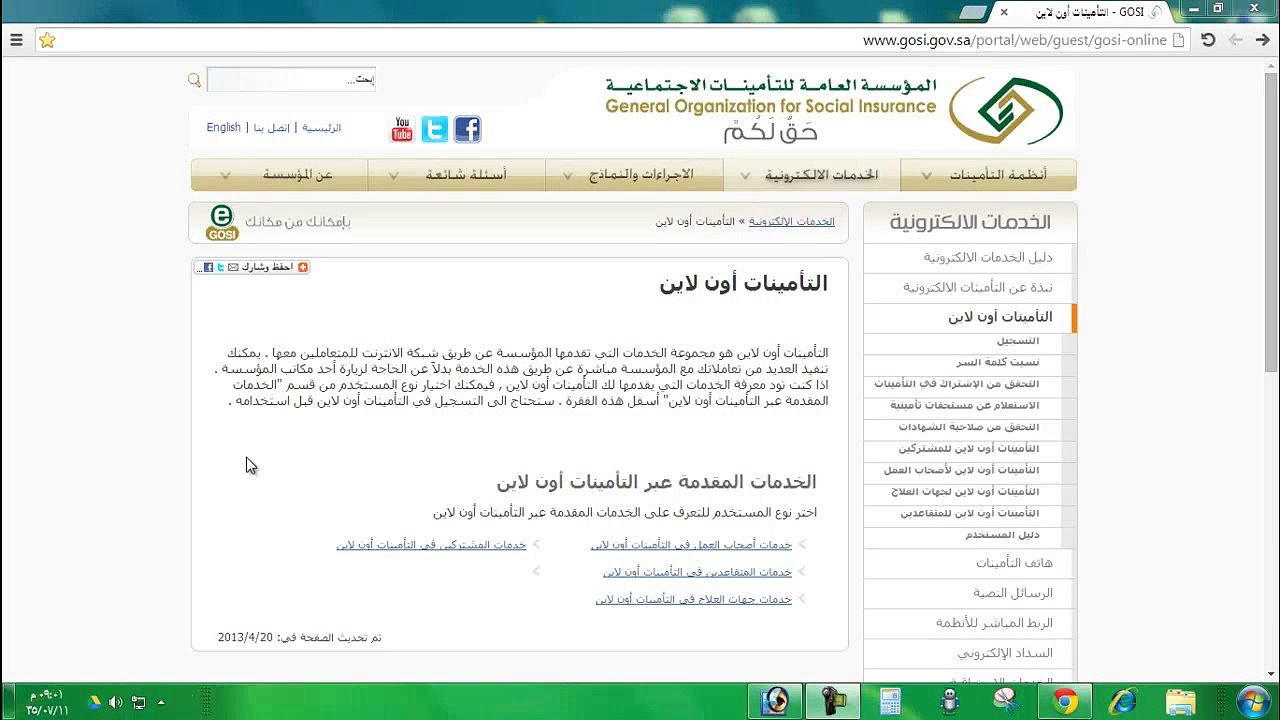Open خدمات جهات العلاج في التأمينات أون لاين
This screenshot has width=1280, height=720.
click(694, 599)
